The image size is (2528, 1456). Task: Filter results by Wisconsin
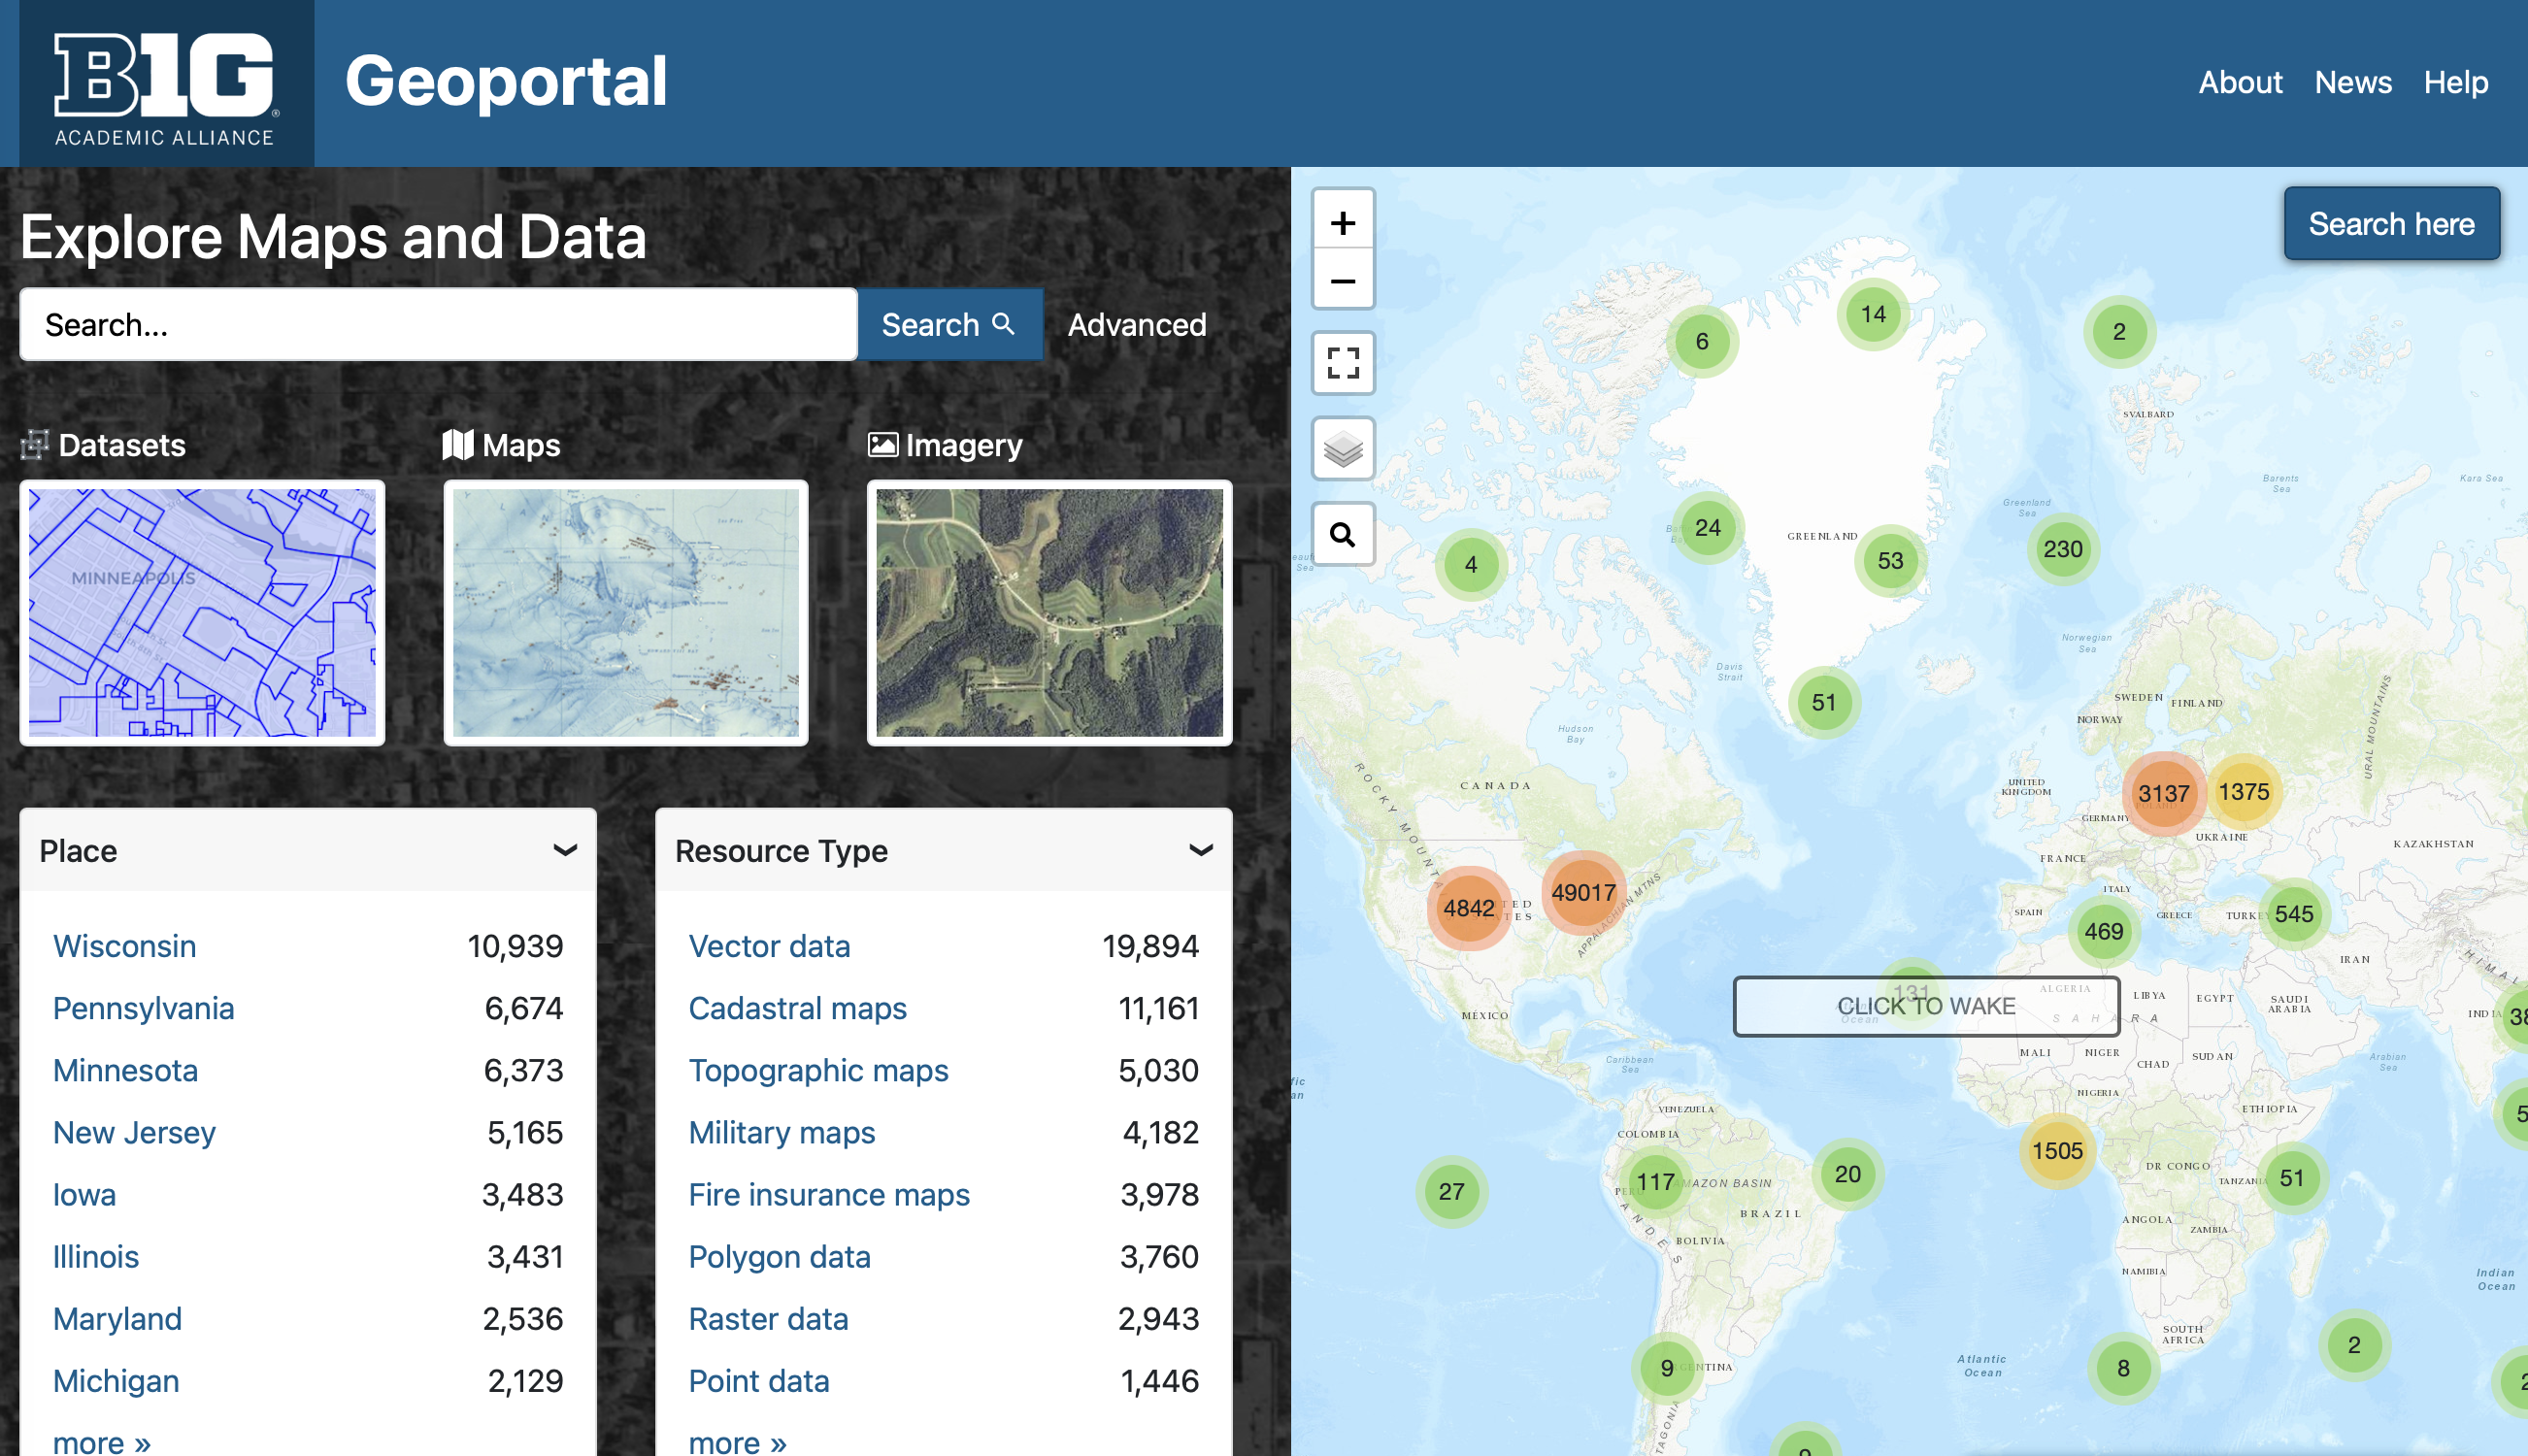pyautogui.click(x=125, y=946)
